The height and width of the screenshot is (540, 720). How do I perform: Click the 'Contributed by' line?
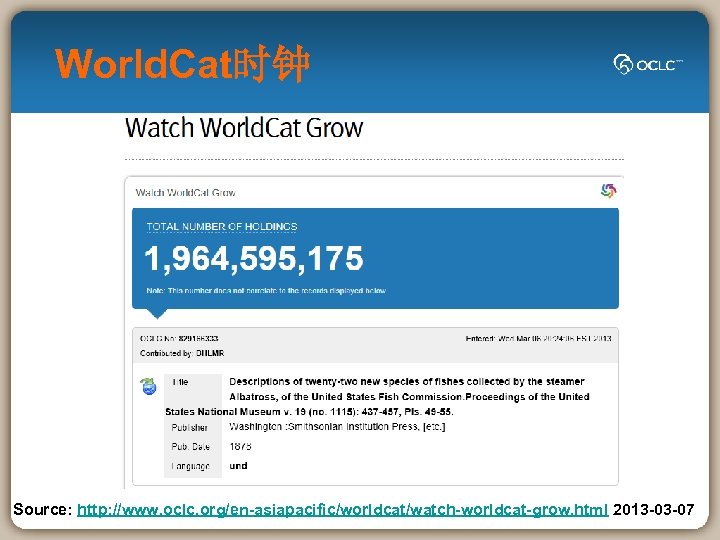point(182,353)
